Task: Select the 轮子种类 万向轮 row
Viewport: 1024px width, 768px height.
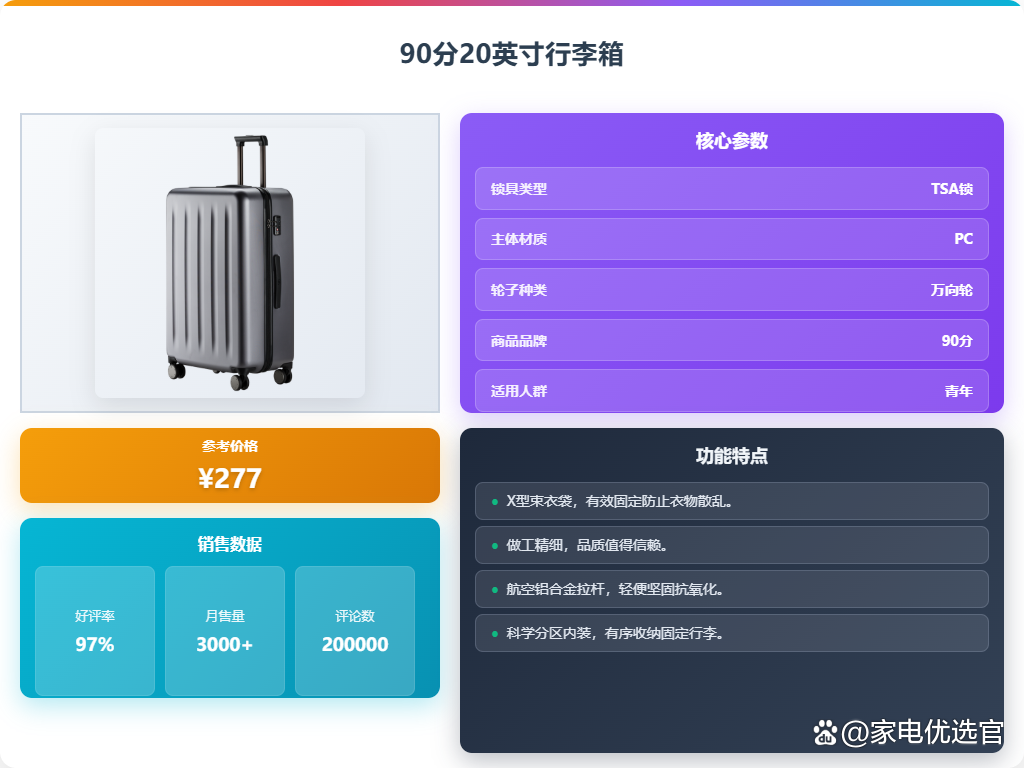Action: [x=731, y=289]
